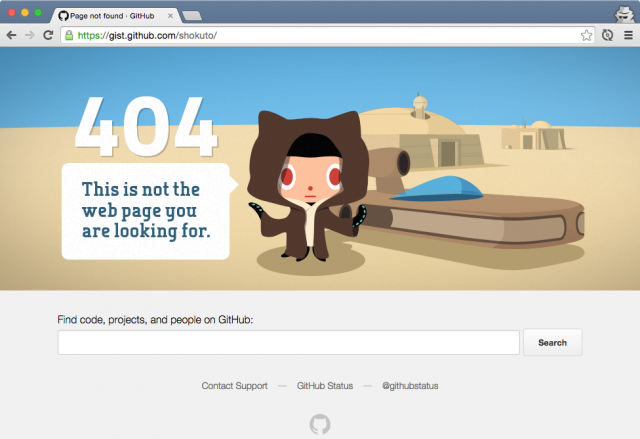Open the Chrome hamburger menu
Screen dimensions: 640x439
point(627,35)
